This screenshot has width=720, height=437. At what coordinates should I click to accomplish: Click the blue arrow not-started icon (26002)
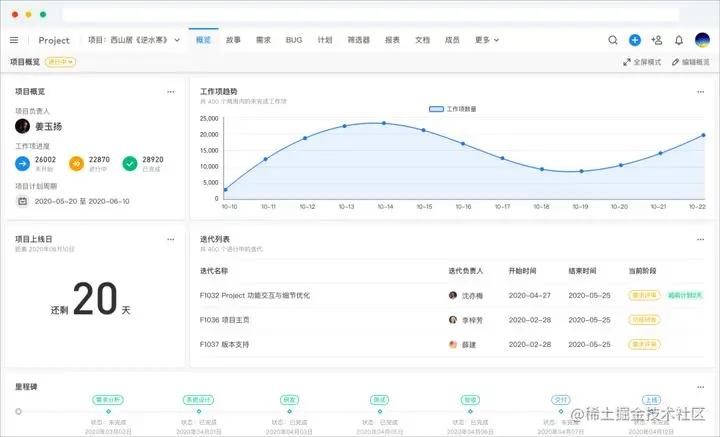(x=22, y=163)
